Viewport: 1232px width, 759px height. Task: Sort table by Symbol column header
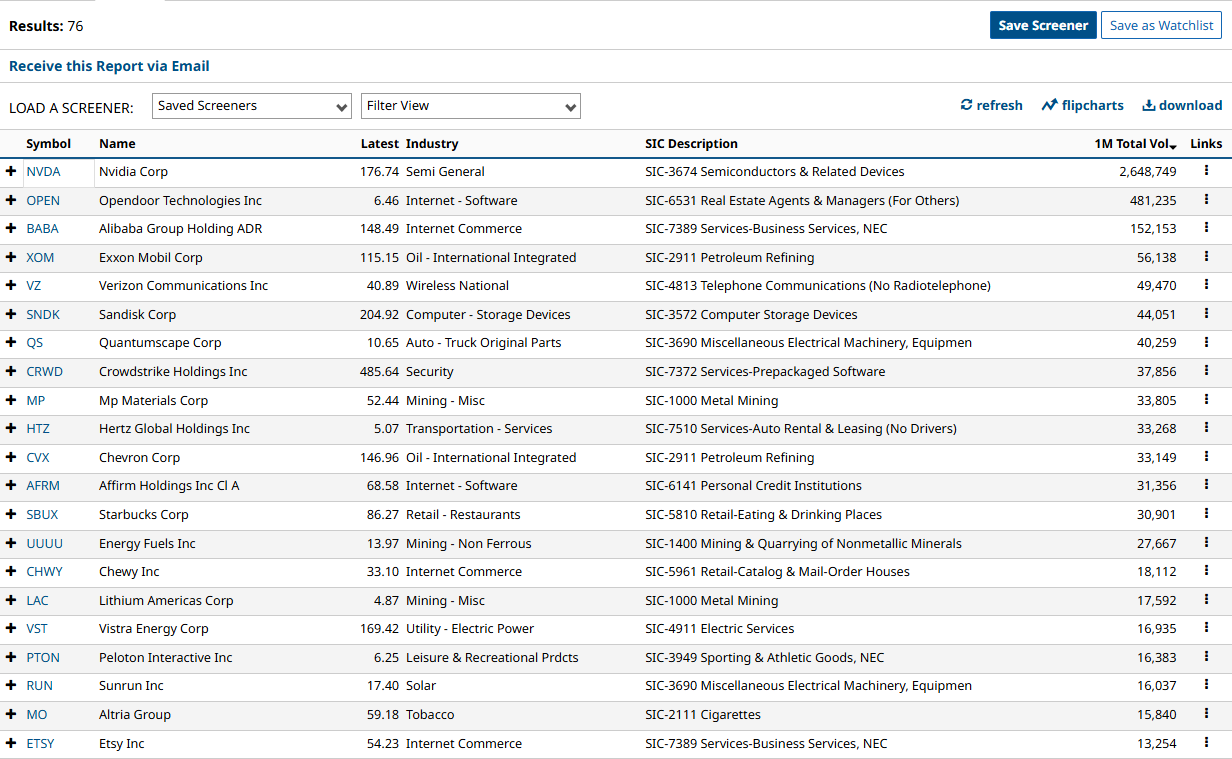coord(48,144)
